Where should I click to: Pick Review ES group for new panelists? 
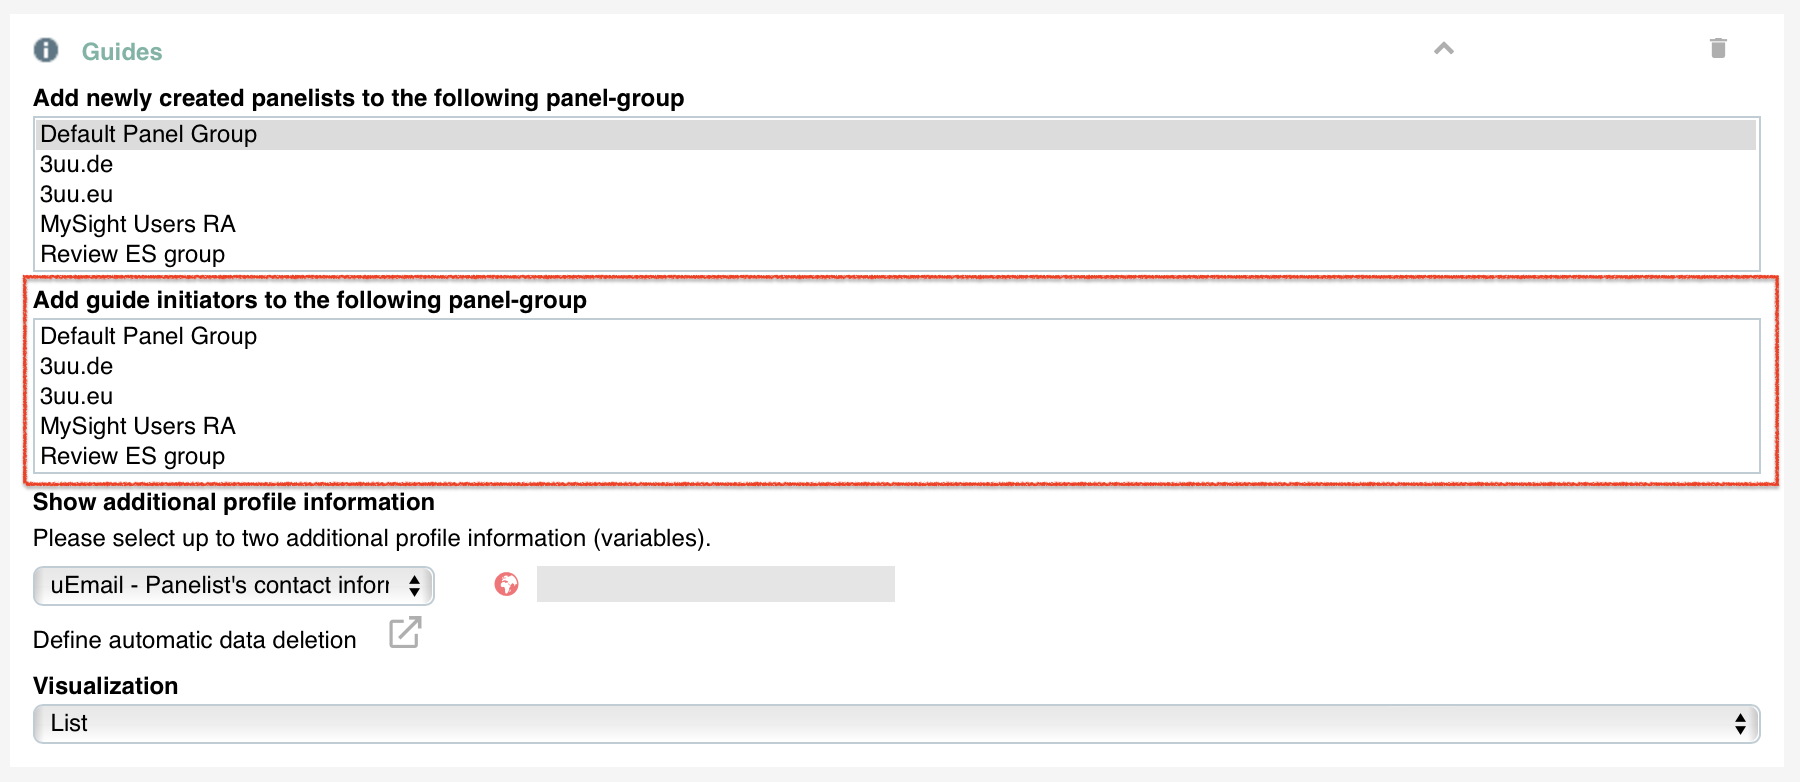click(x=897, y=254)
